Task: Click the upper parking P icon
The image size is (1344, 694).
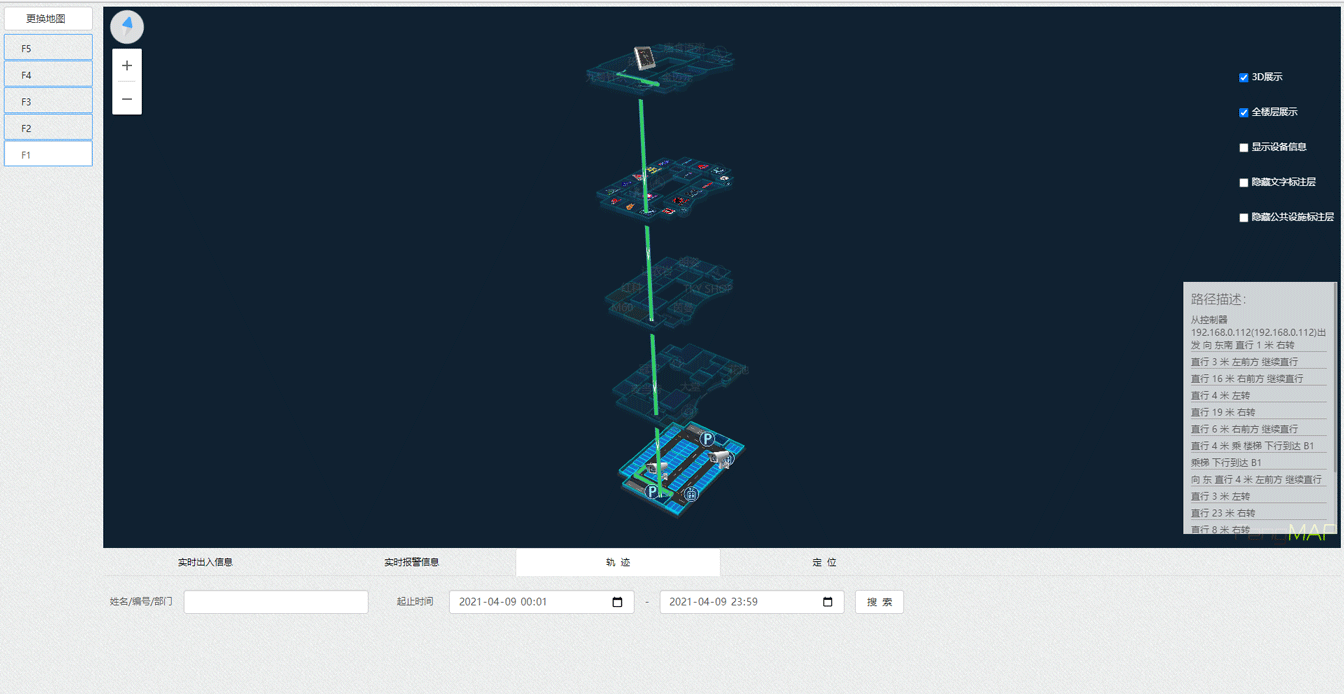Action: click(707, 439)
